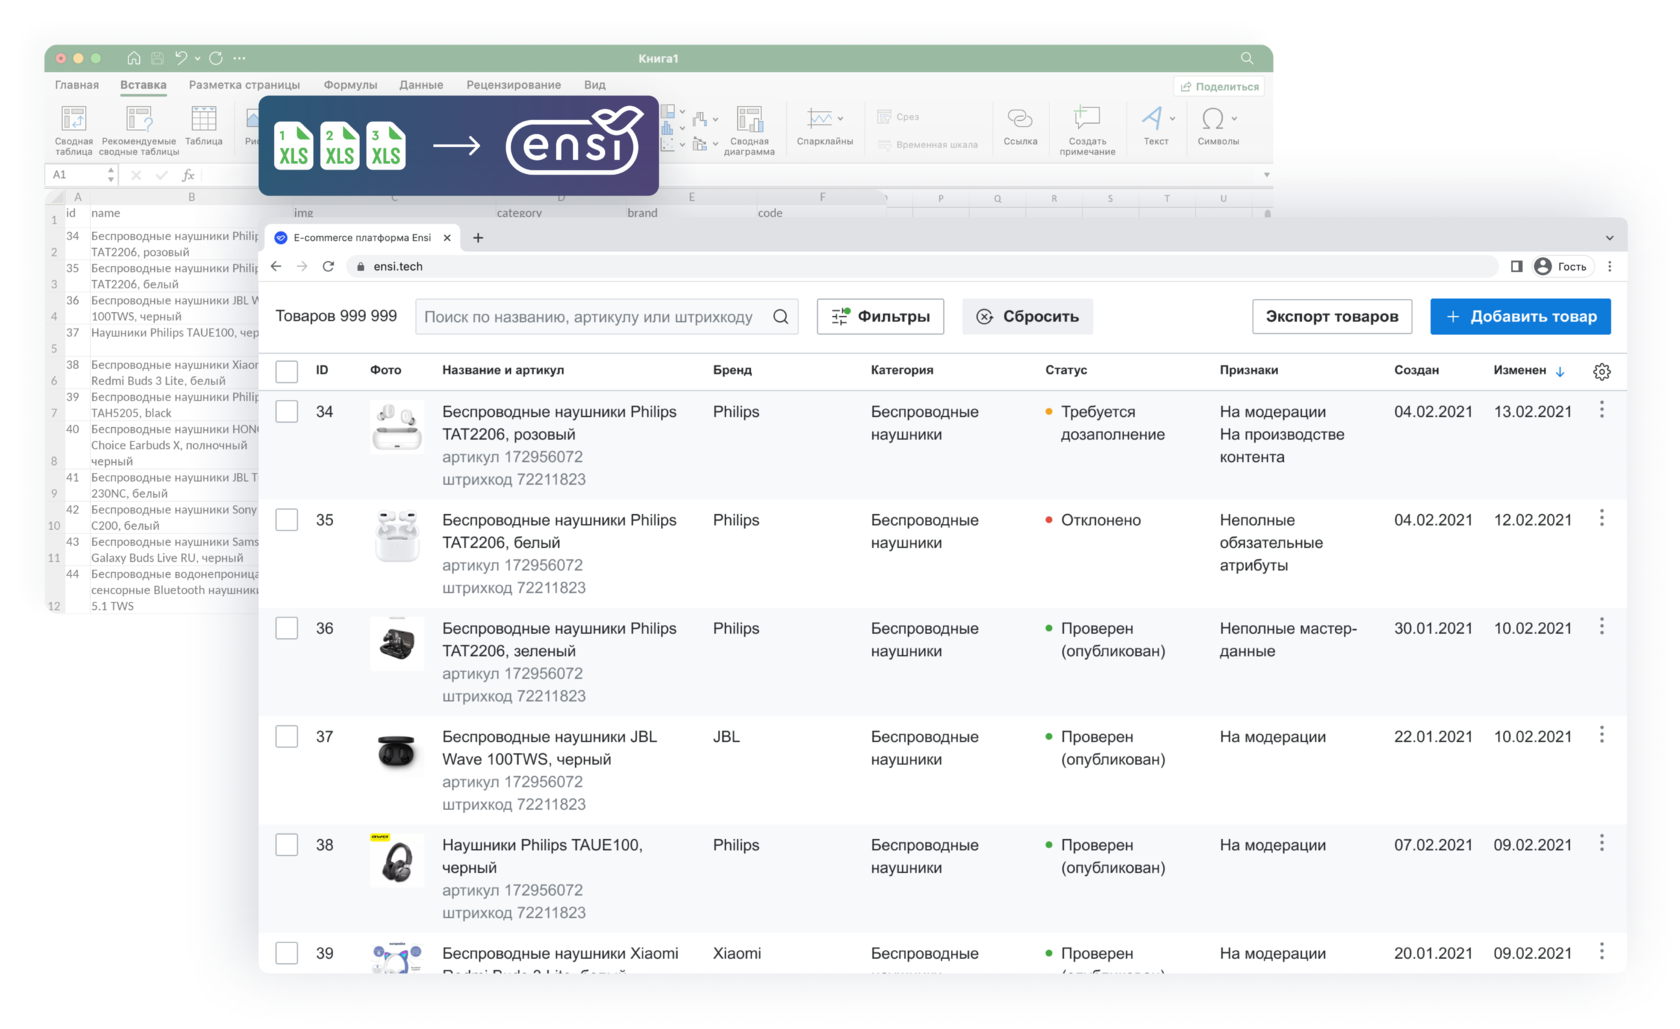Image resolution: width=1680 pixels, height=1029 pixels.
Task: Open the Фильтры filter panel
Action: click(880, 316)
